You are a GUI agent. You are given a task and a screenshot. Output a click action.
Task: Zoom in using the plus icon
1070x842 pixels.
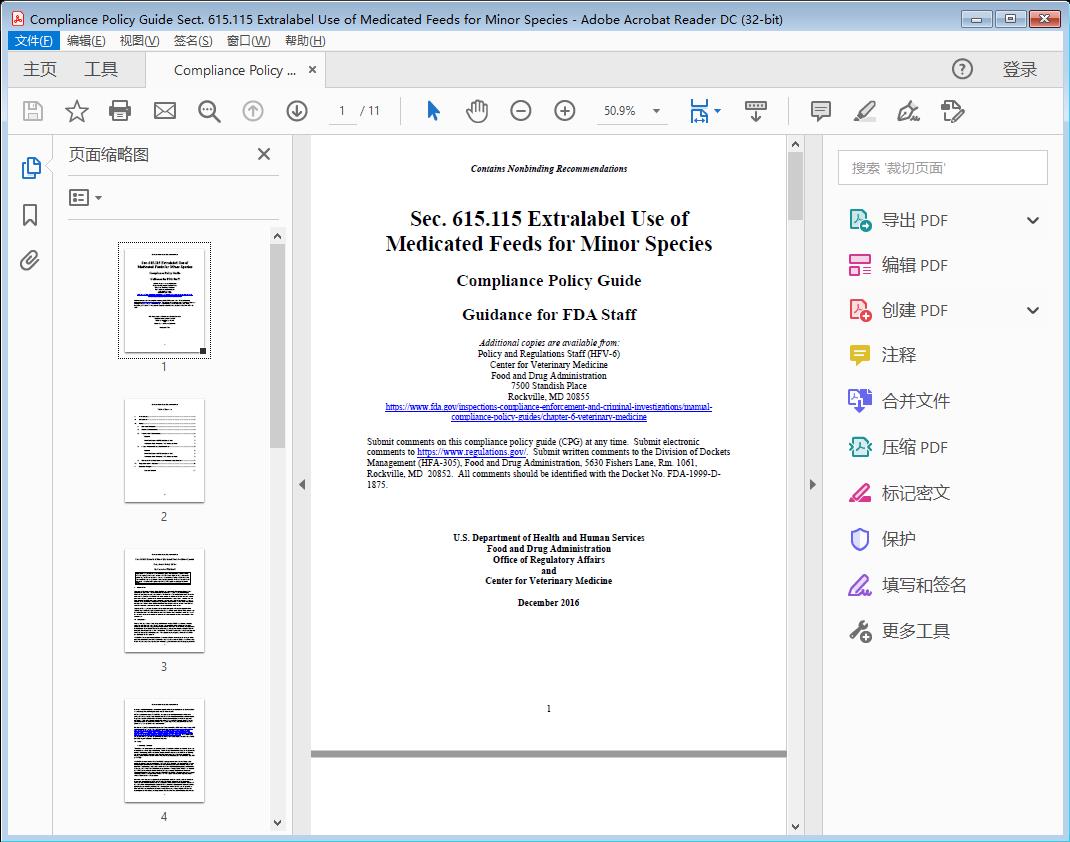click(x=565, y=111)
